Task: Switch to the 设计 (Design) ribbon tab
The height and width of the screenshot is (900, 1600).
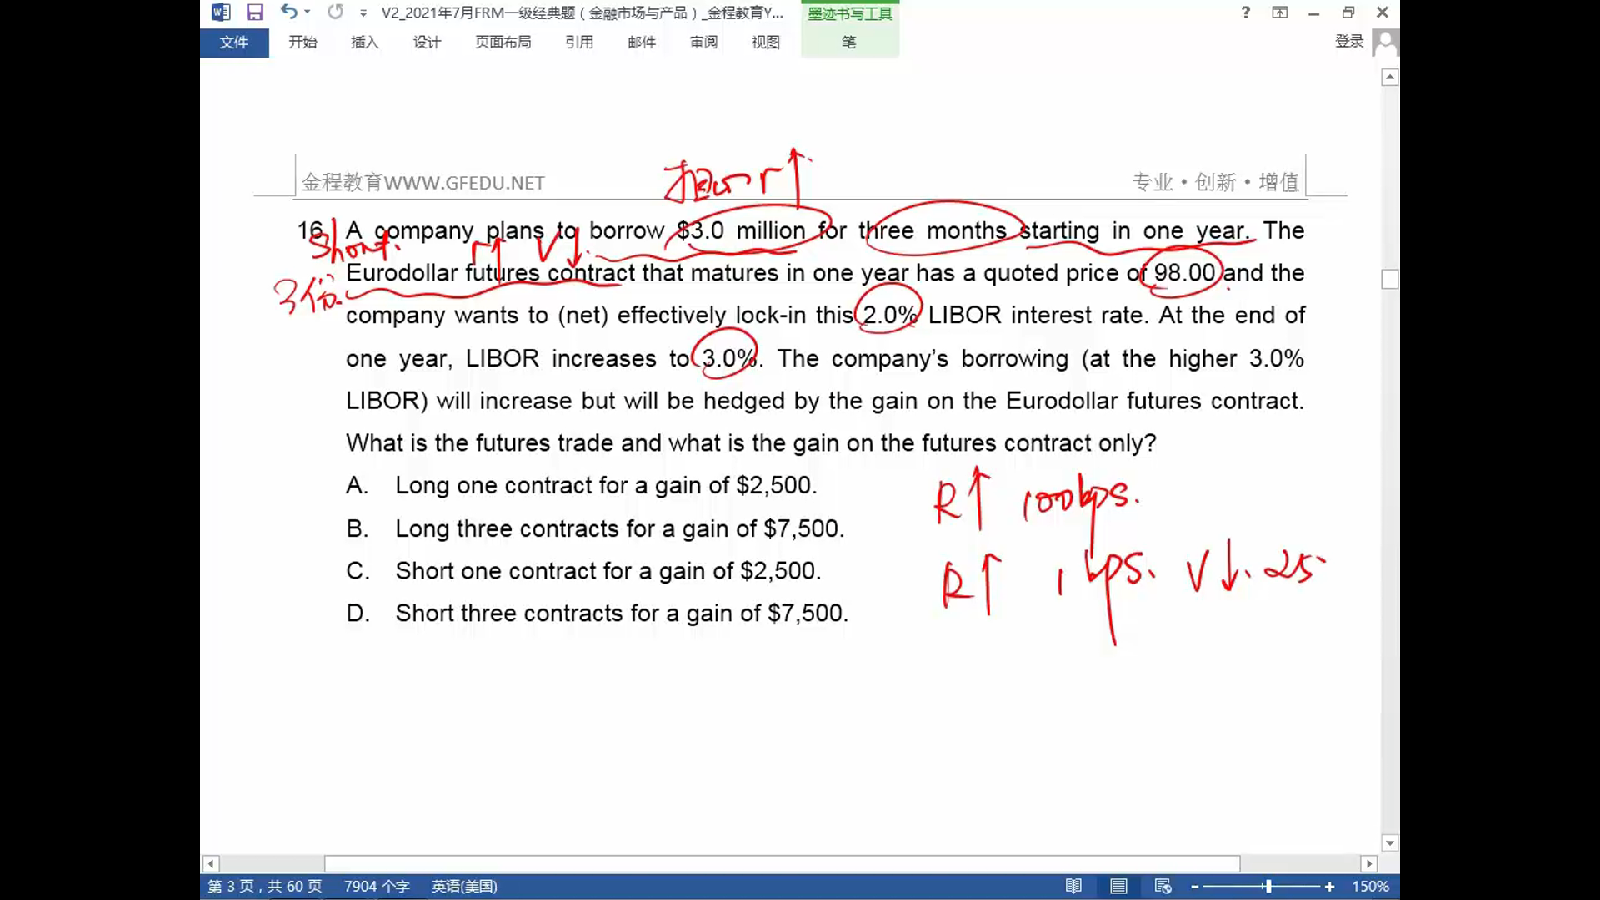Action: point(427,42)
